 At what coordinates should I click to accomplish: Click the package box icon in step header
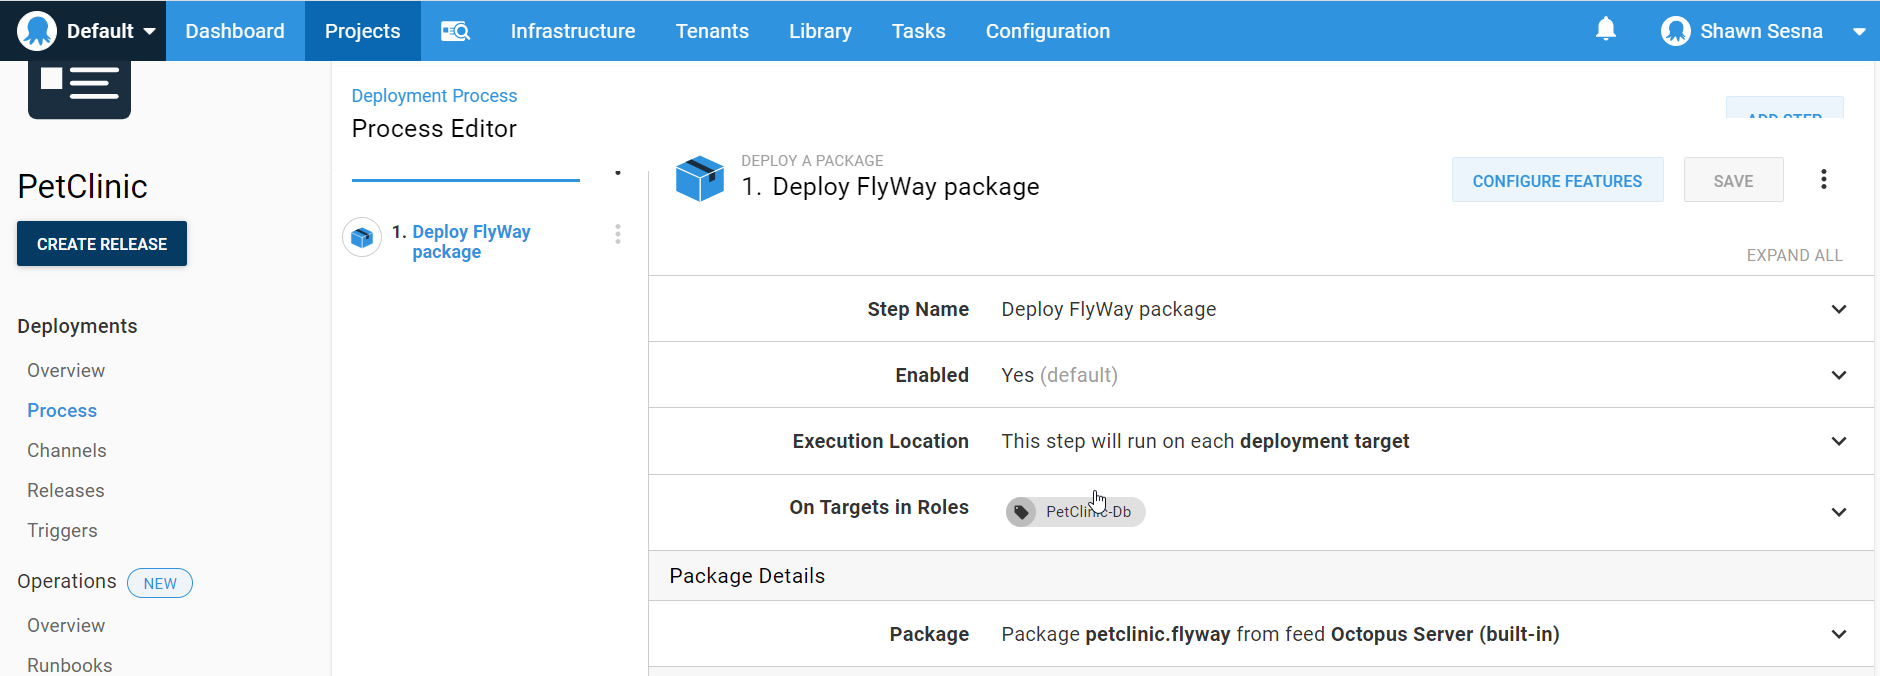coord(699,179)
